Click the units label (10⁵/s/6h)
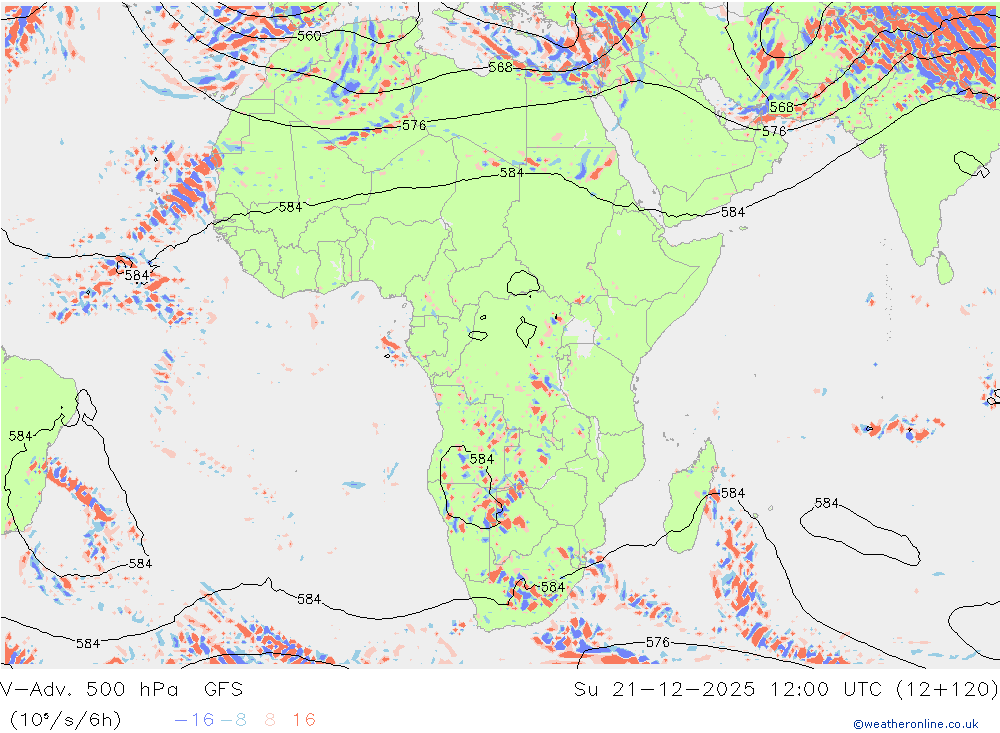Image resolution: width=1000 pixels, height=733 pixels. 65,720
